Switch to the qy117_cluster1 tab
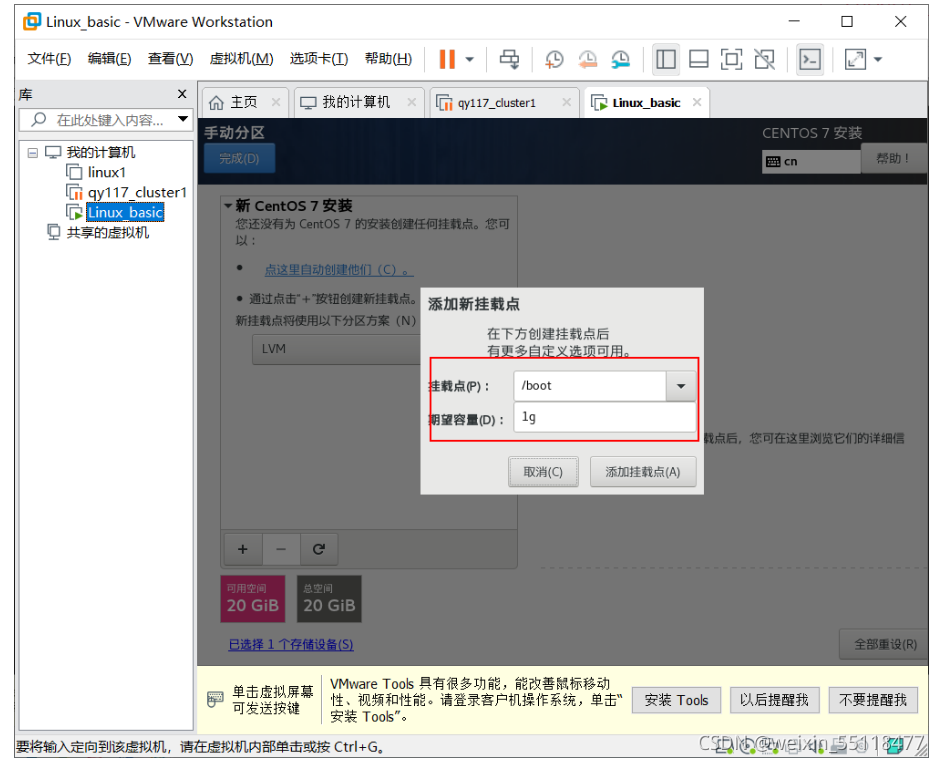This screenshot has width=940, height=763. click(x=497, y=102)
